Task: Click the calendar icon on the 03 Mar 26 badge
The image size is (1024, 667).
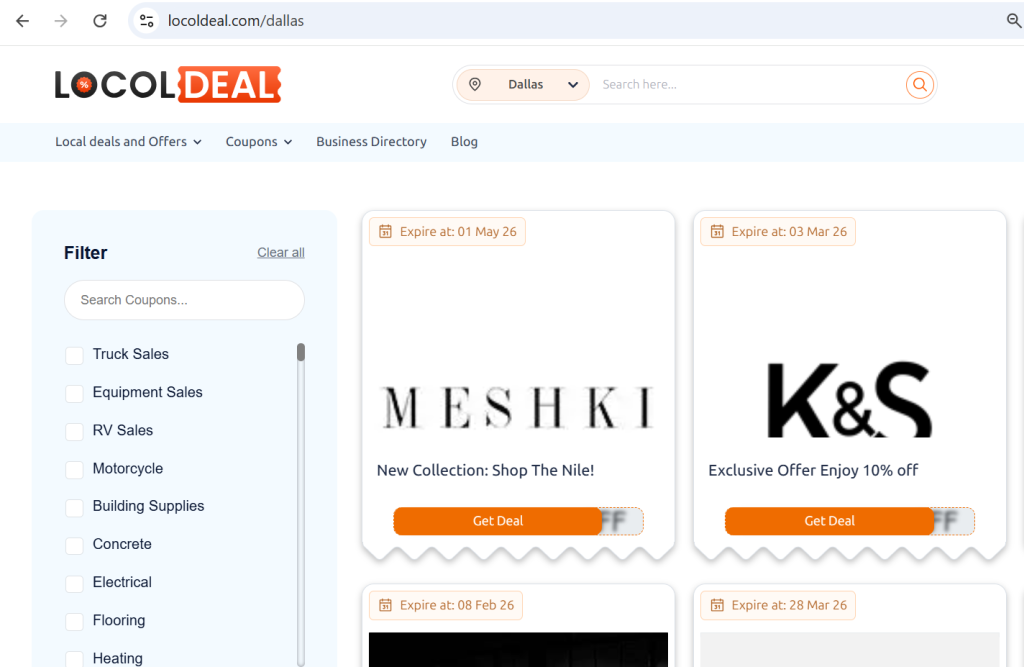Action: tap(716, 231)
